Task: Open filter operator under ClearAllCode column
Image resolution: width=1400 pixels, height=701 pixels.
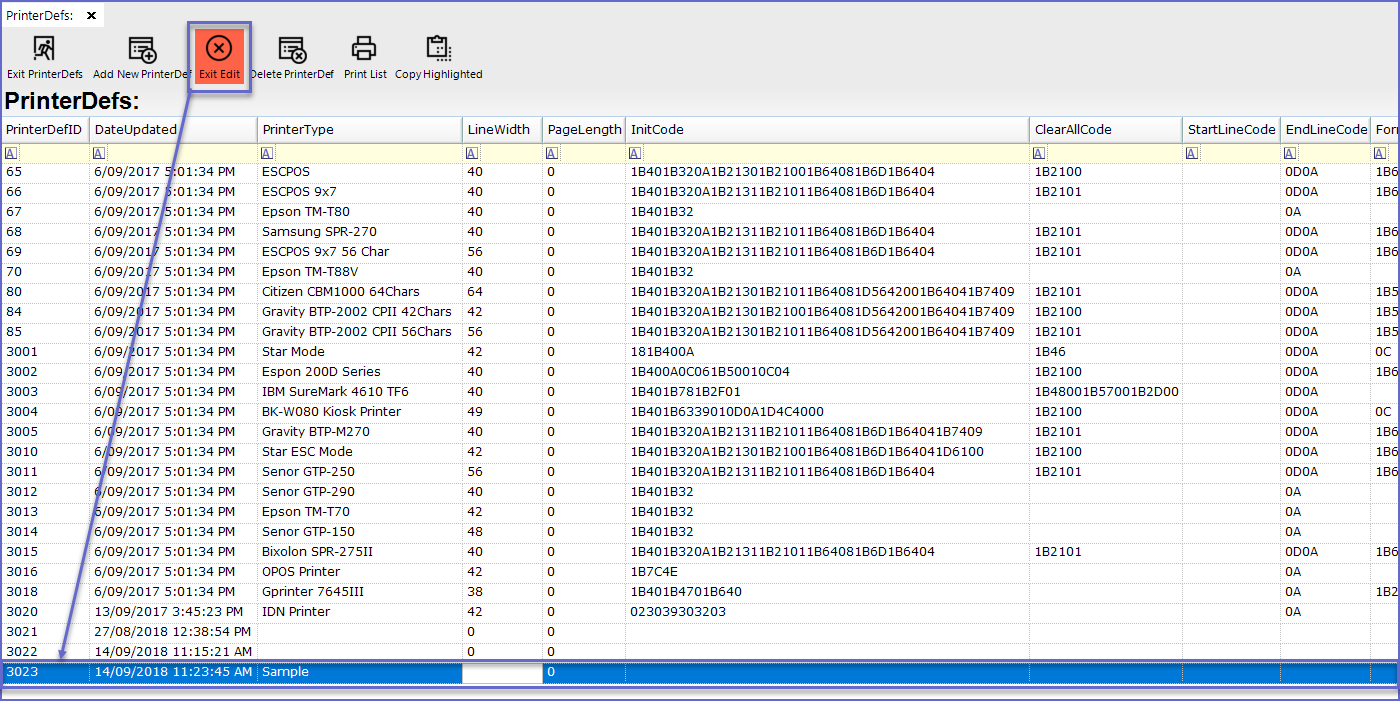Action: 1040,153
